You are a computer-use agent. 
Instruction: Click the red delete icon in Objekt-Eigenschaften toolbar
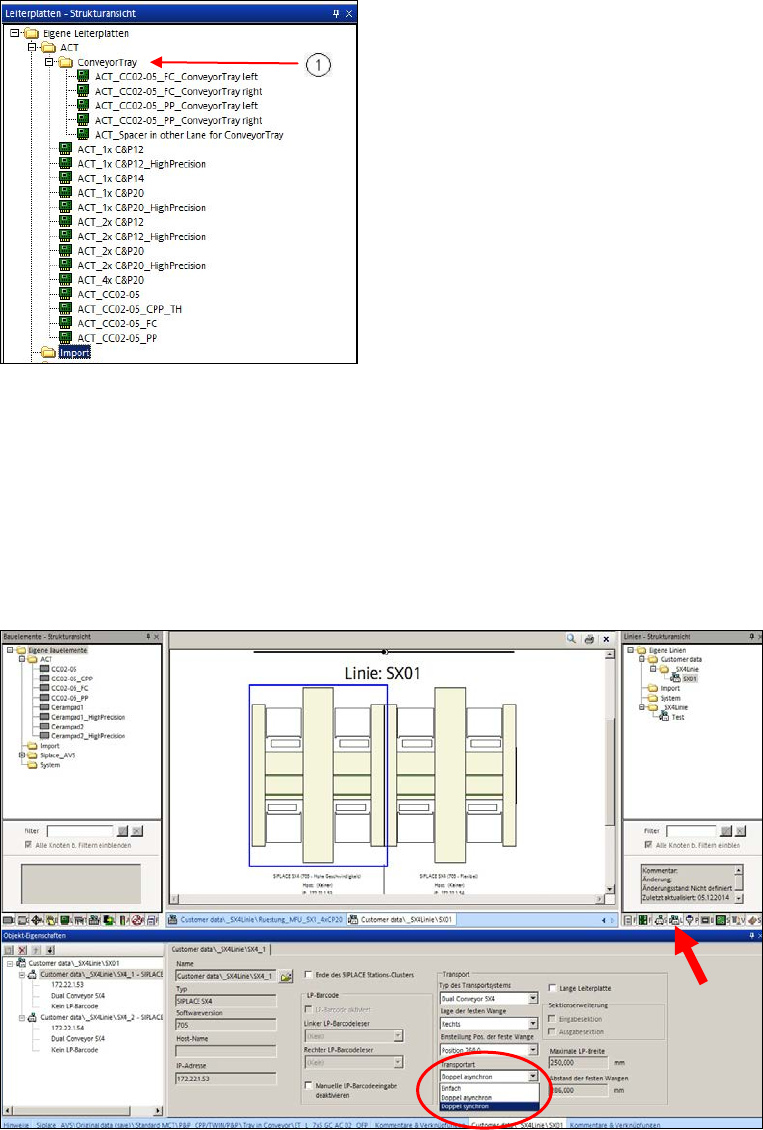(22, 949)
